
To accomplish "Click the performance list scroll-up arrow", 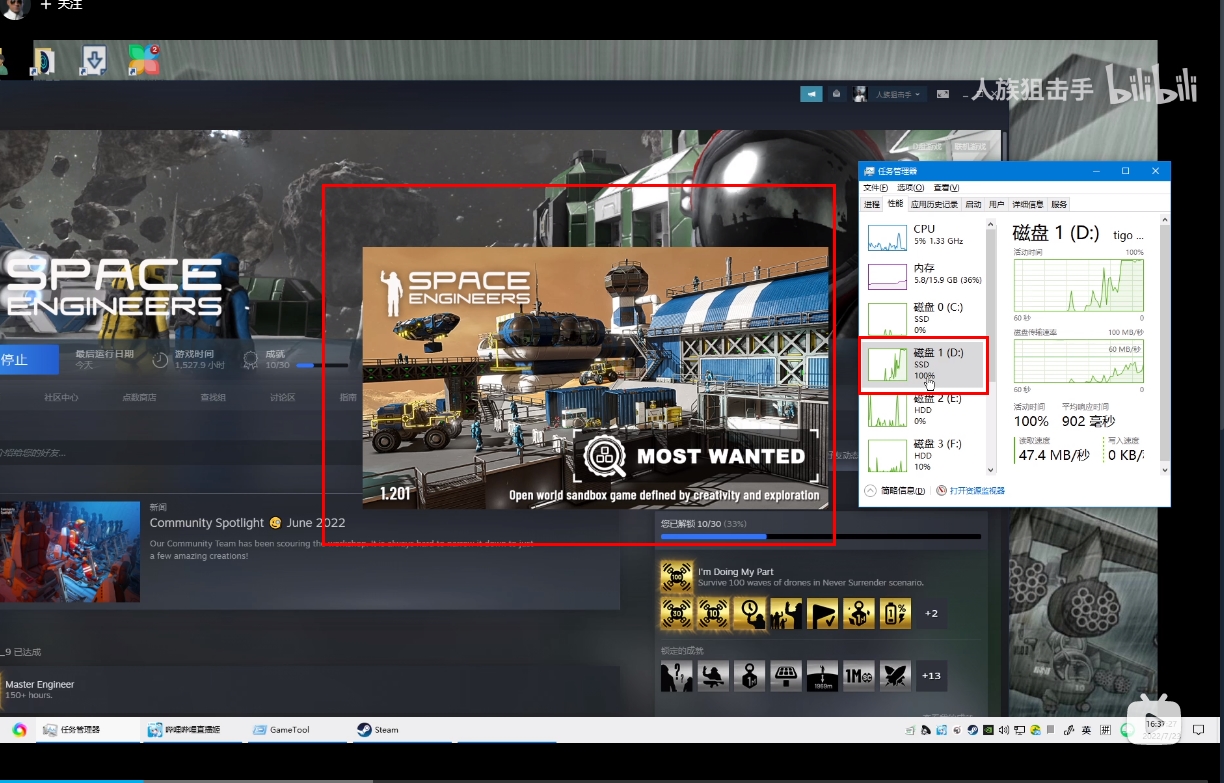I will (991, 223).
